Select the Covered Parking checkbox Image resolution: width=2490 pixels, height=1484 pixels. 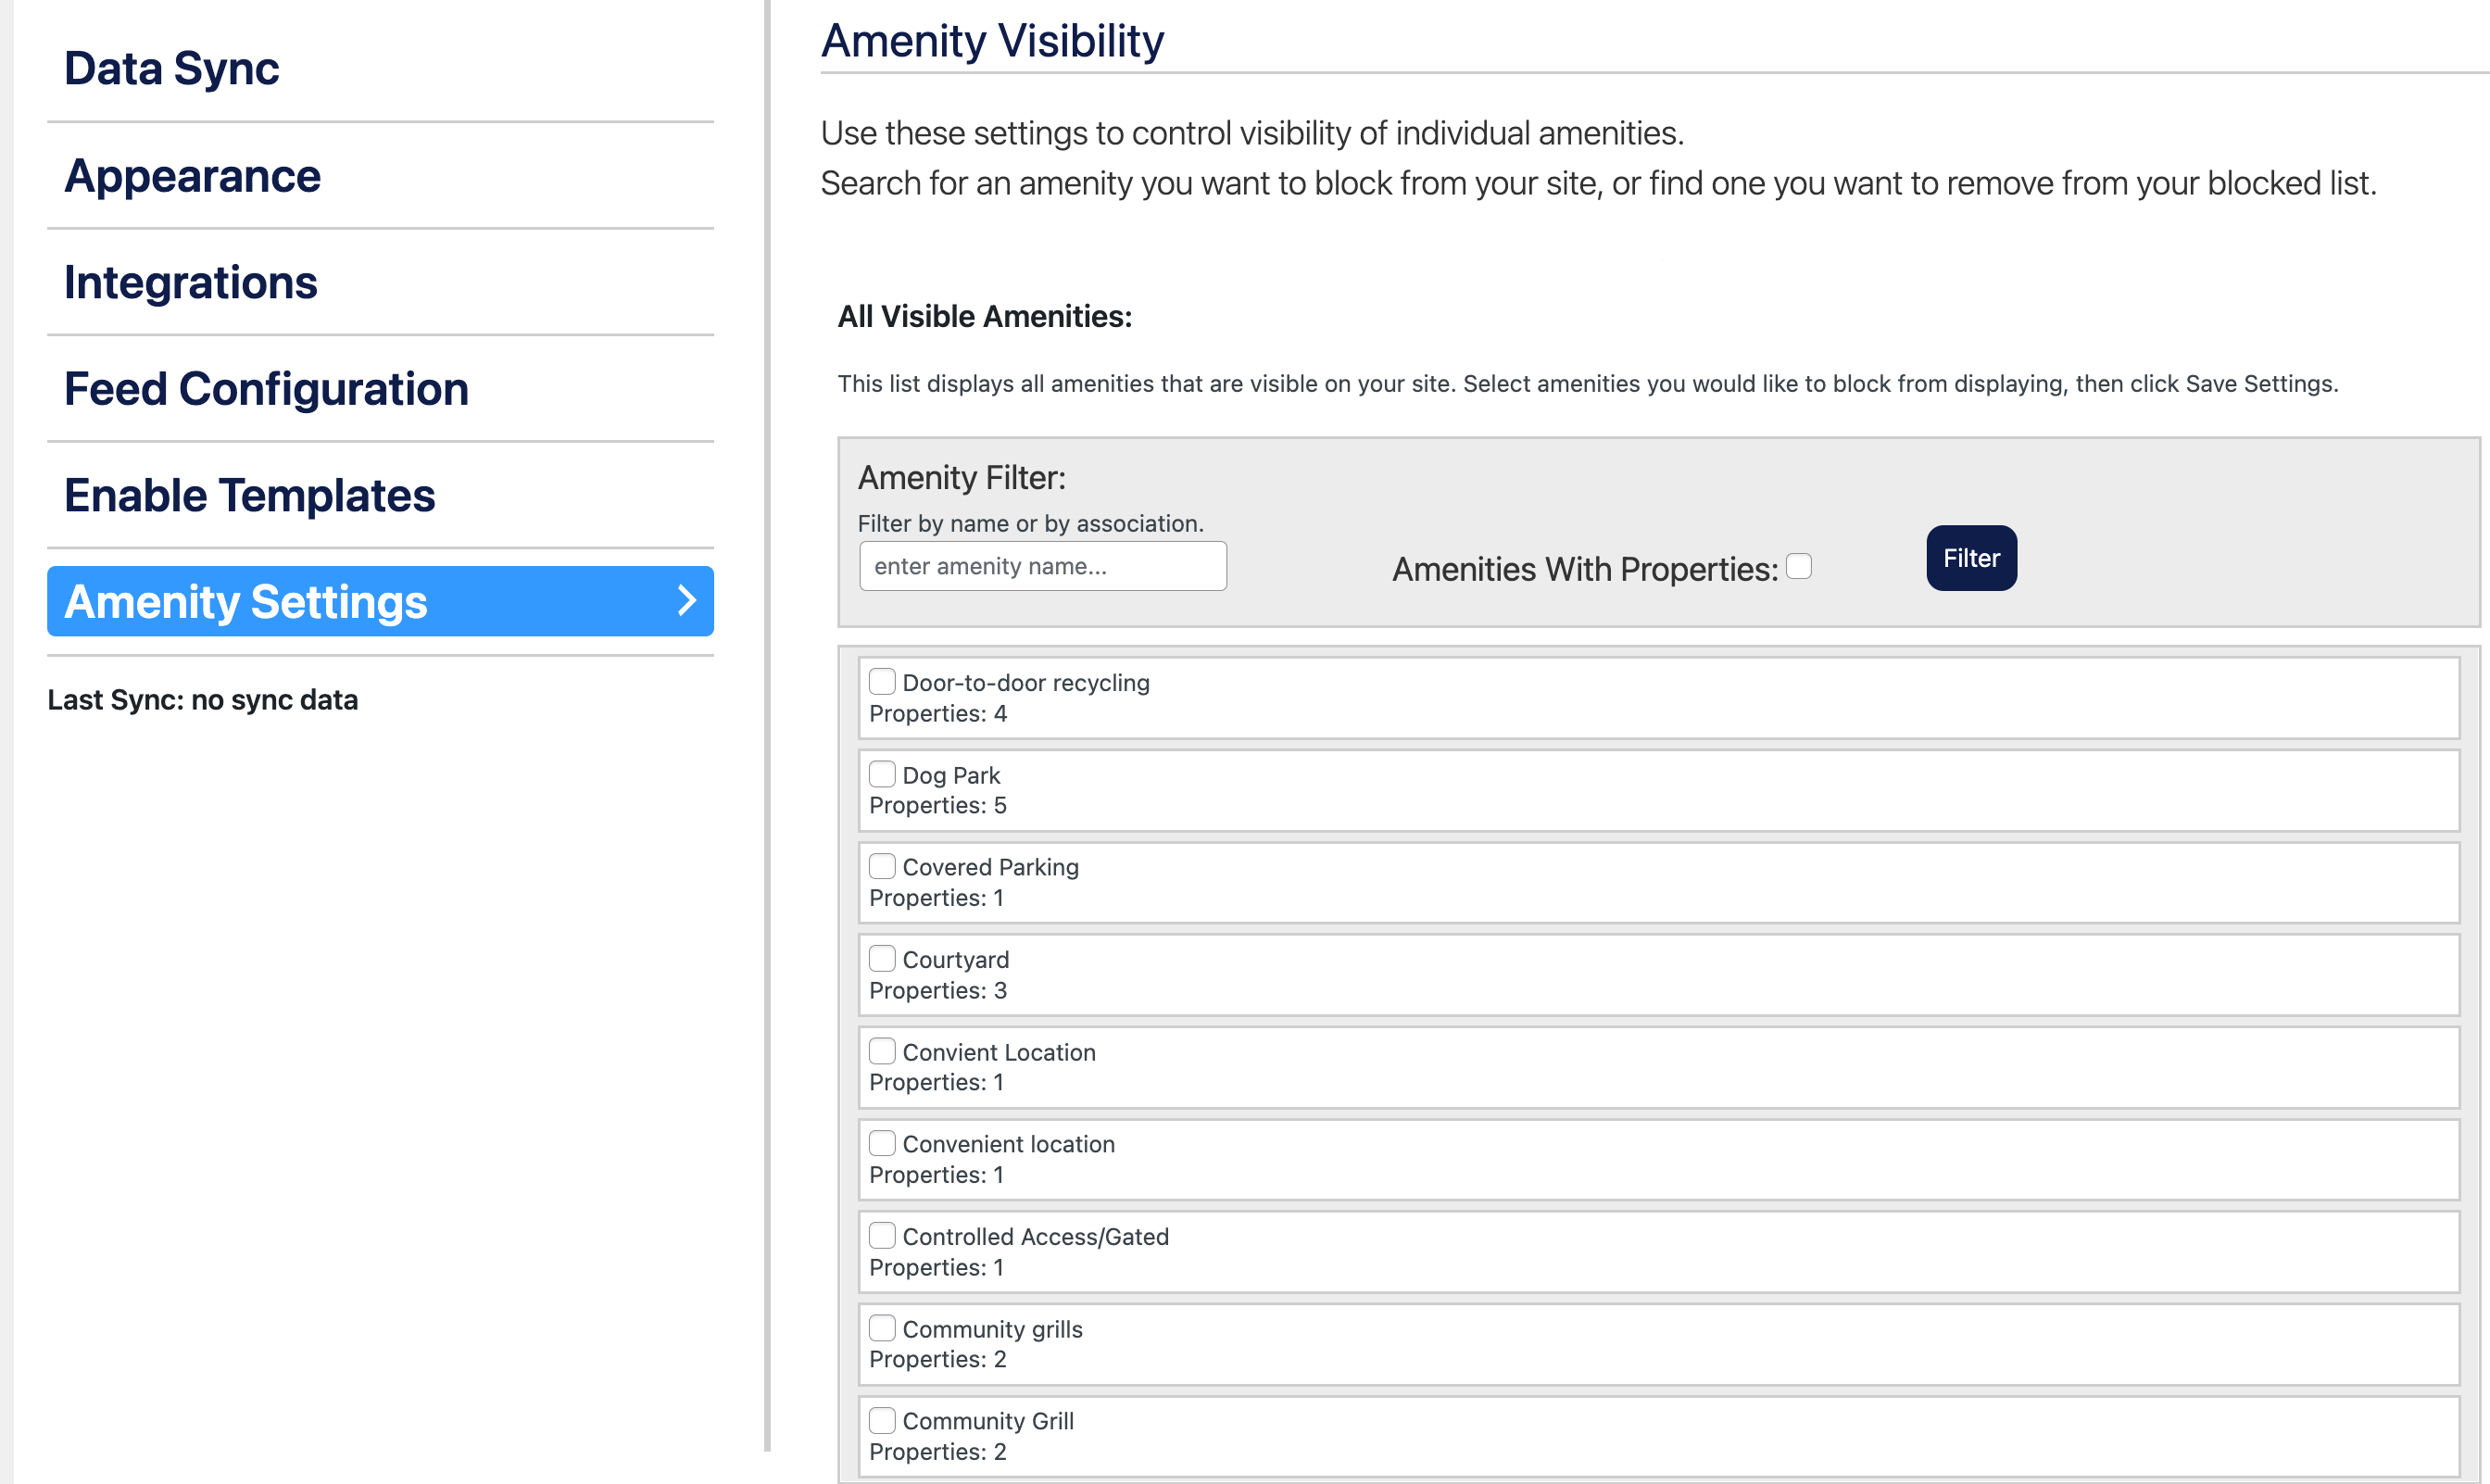(882, 866)
